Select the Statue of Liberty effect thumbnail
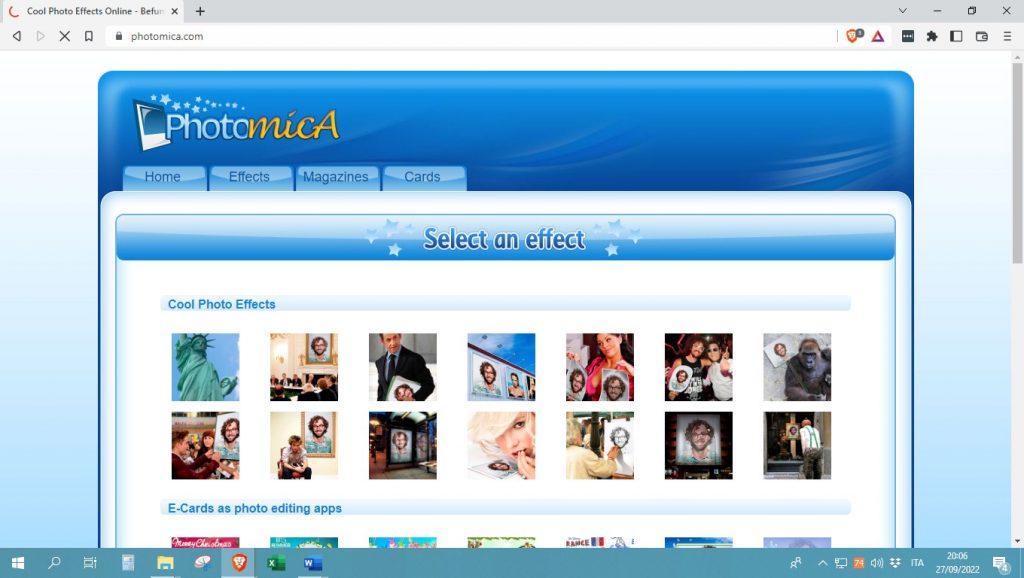 pyautogui.click(x=205, y=366)
